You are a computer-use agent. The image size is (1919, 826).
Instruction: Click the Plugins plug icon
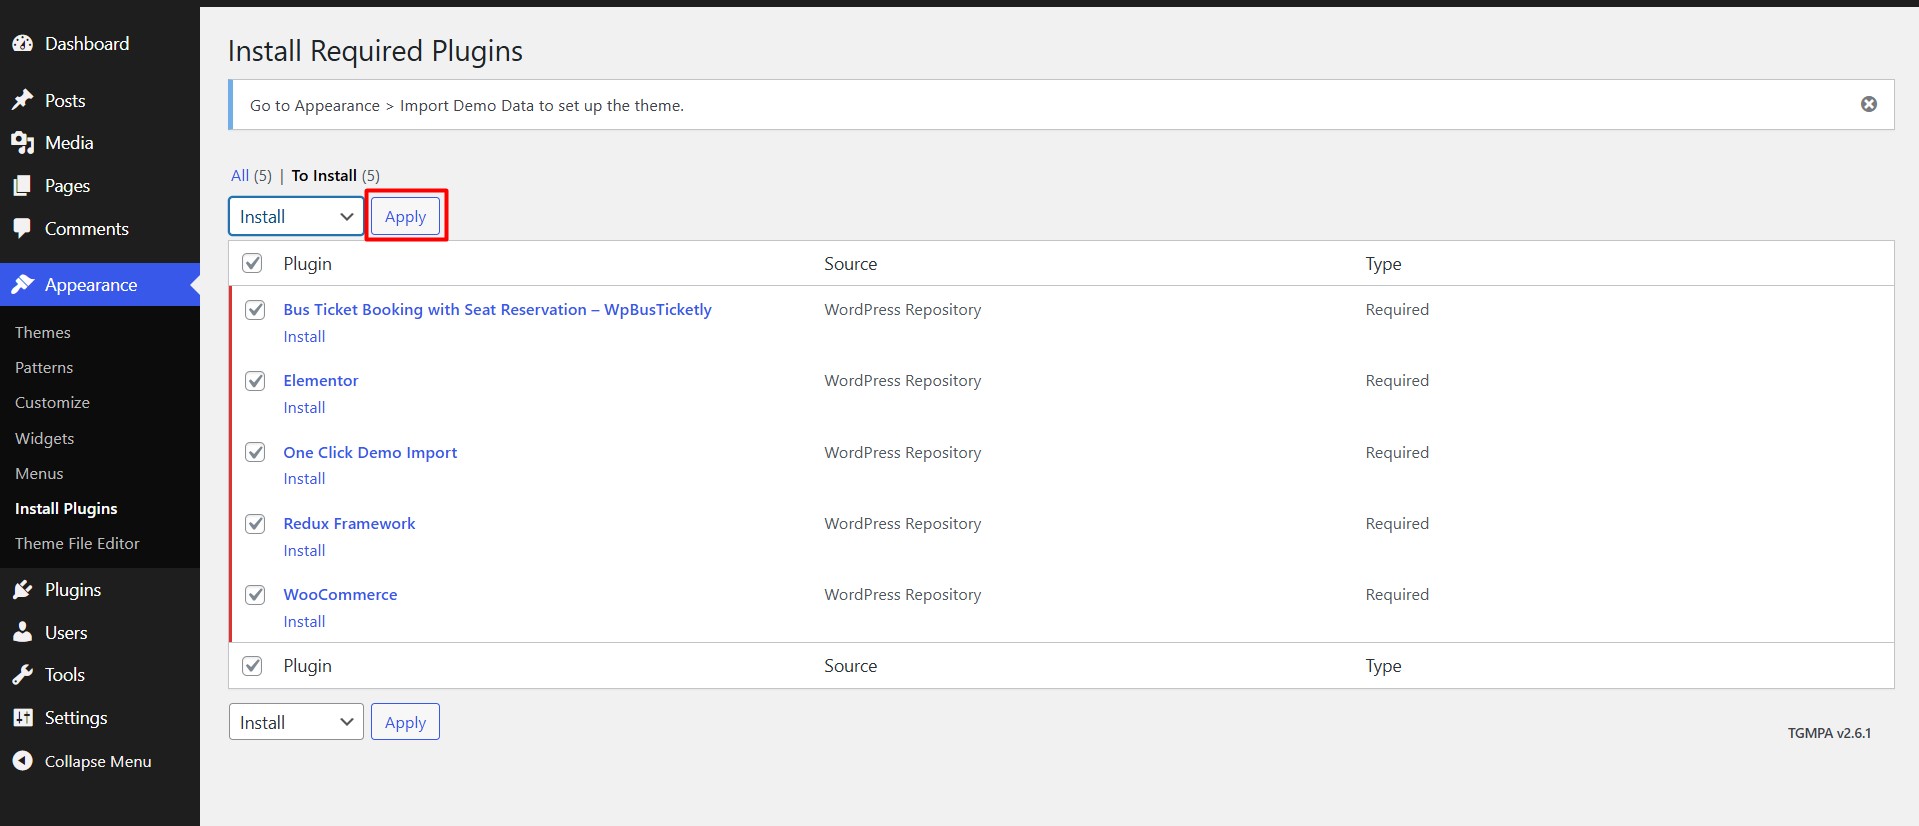point(22,590)
